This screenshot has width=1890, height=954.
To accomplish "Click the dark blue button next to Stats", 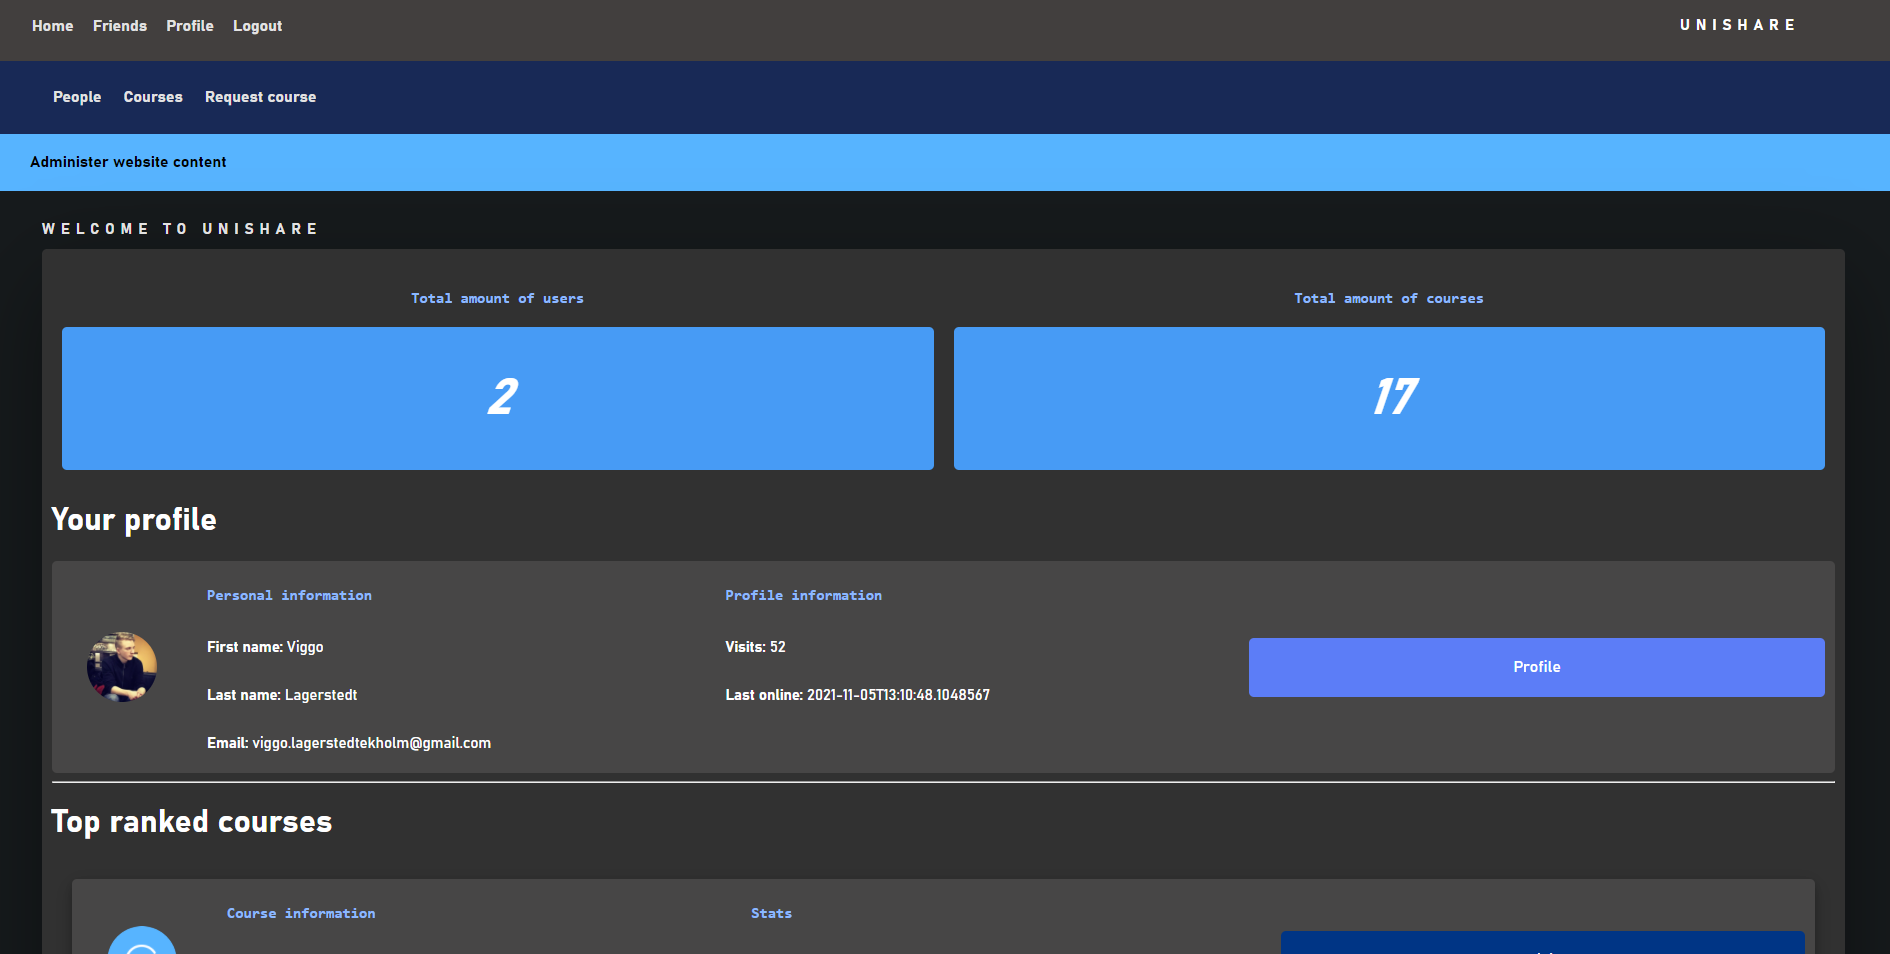I will pos(1543,946).
